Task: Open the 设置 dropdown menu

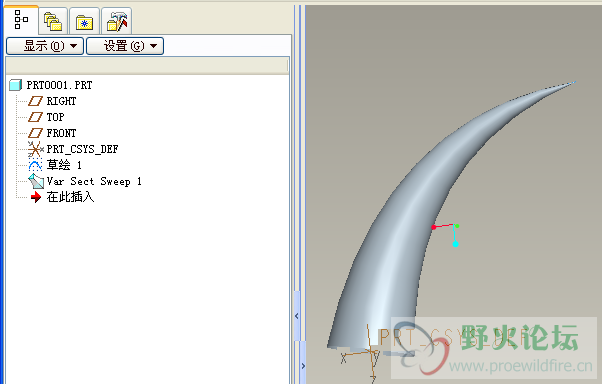Action: (x=125, y=46)
